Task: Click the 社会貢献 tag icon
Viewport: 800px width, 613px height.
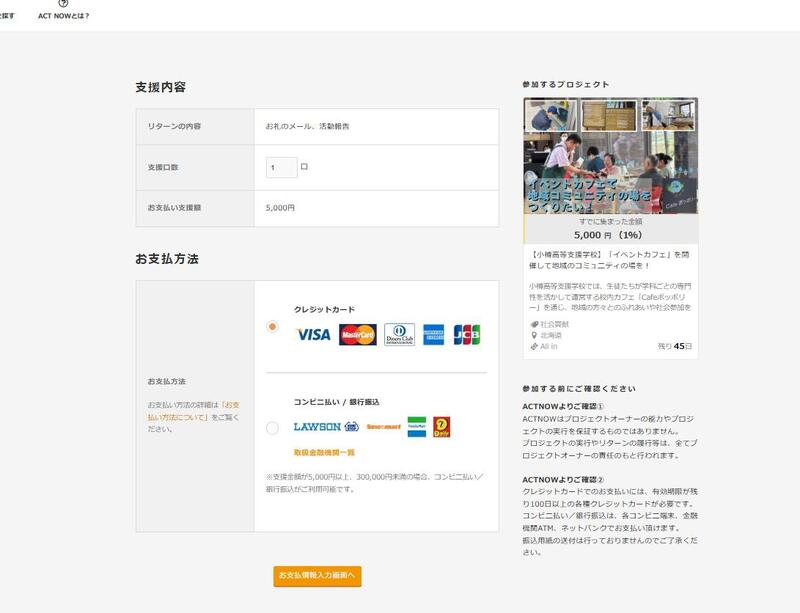Action: pos(534,324)
